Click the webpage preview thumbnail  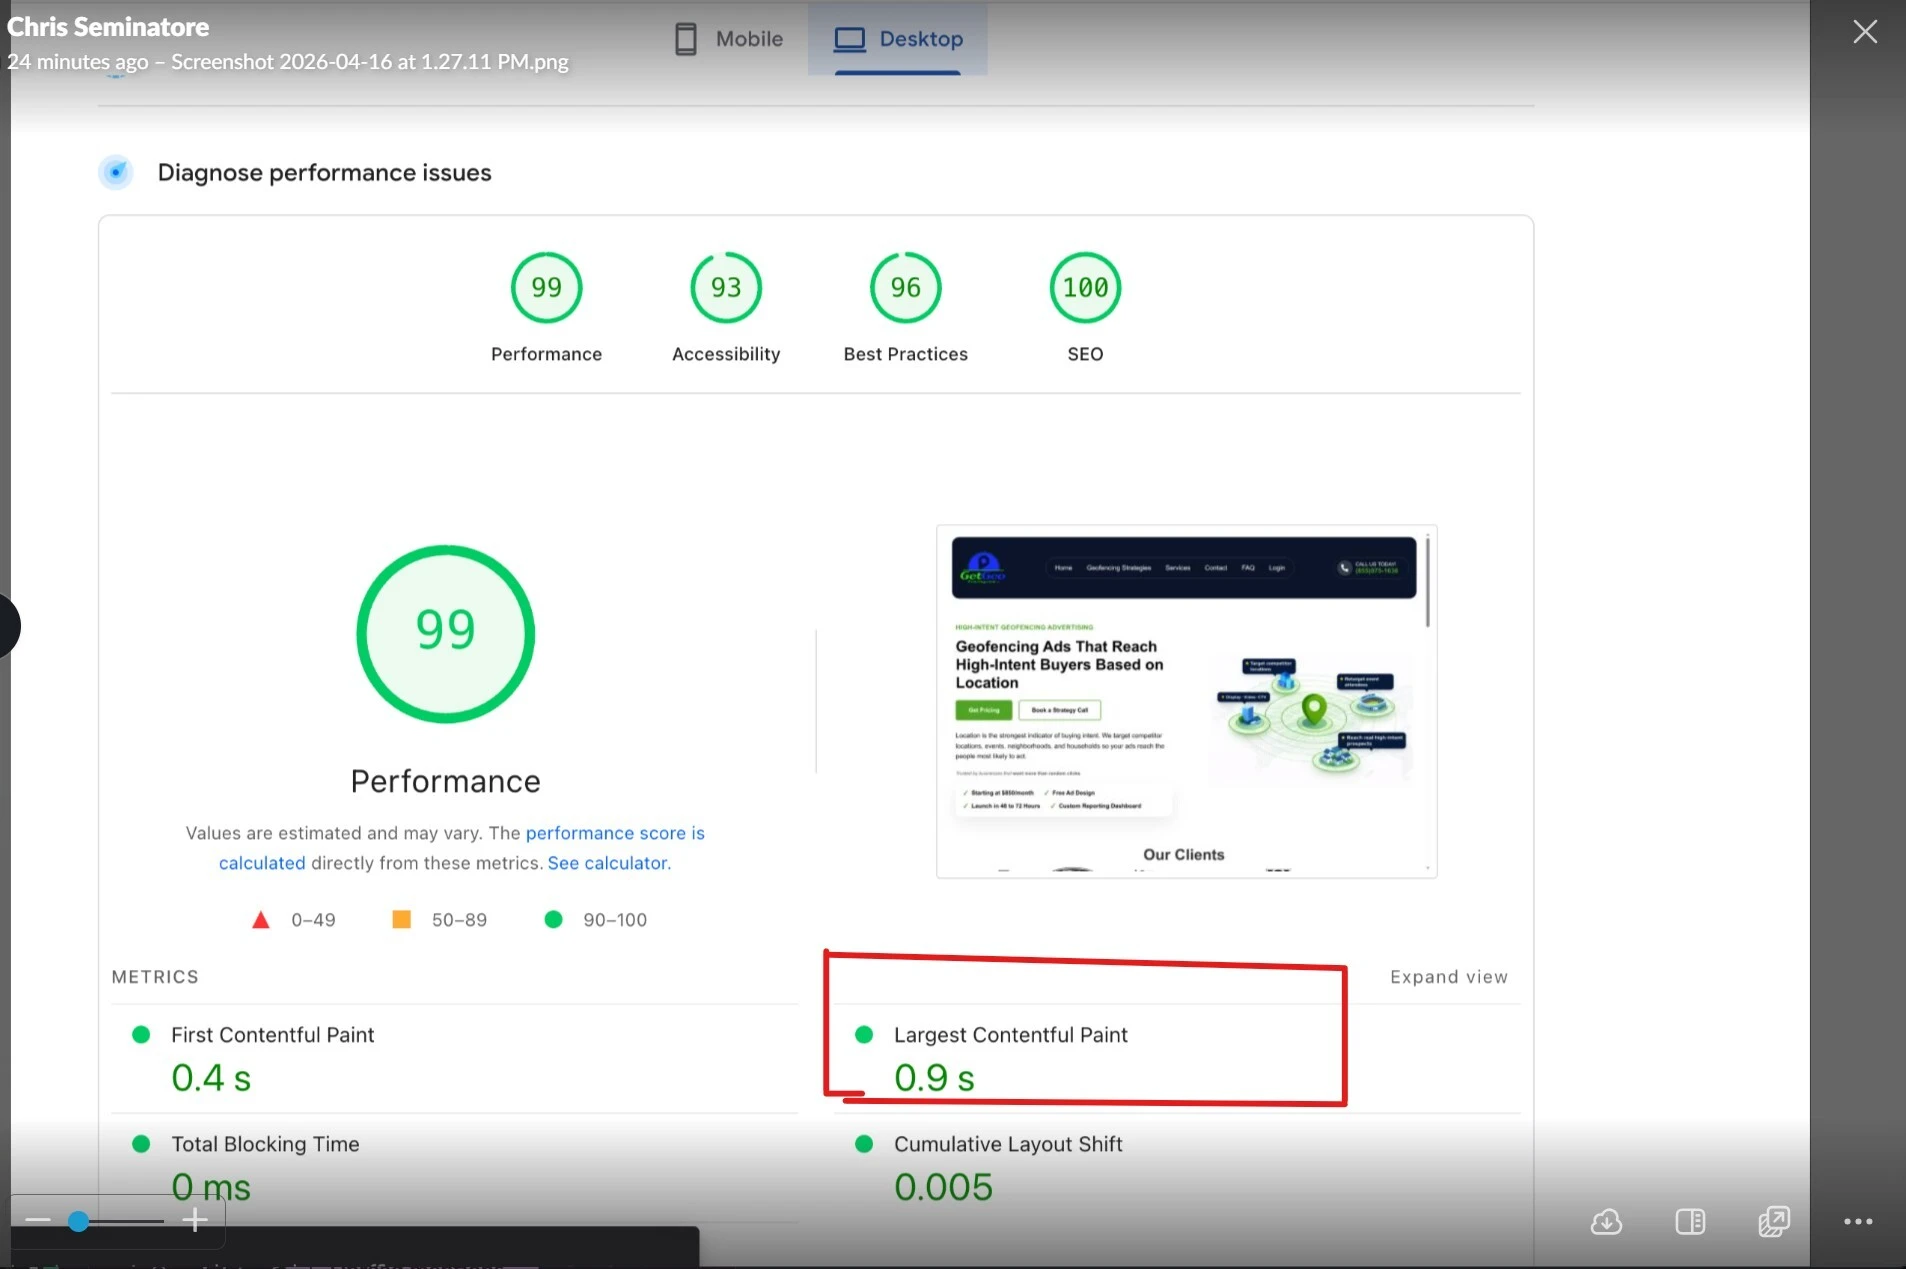click(1185, 700)
